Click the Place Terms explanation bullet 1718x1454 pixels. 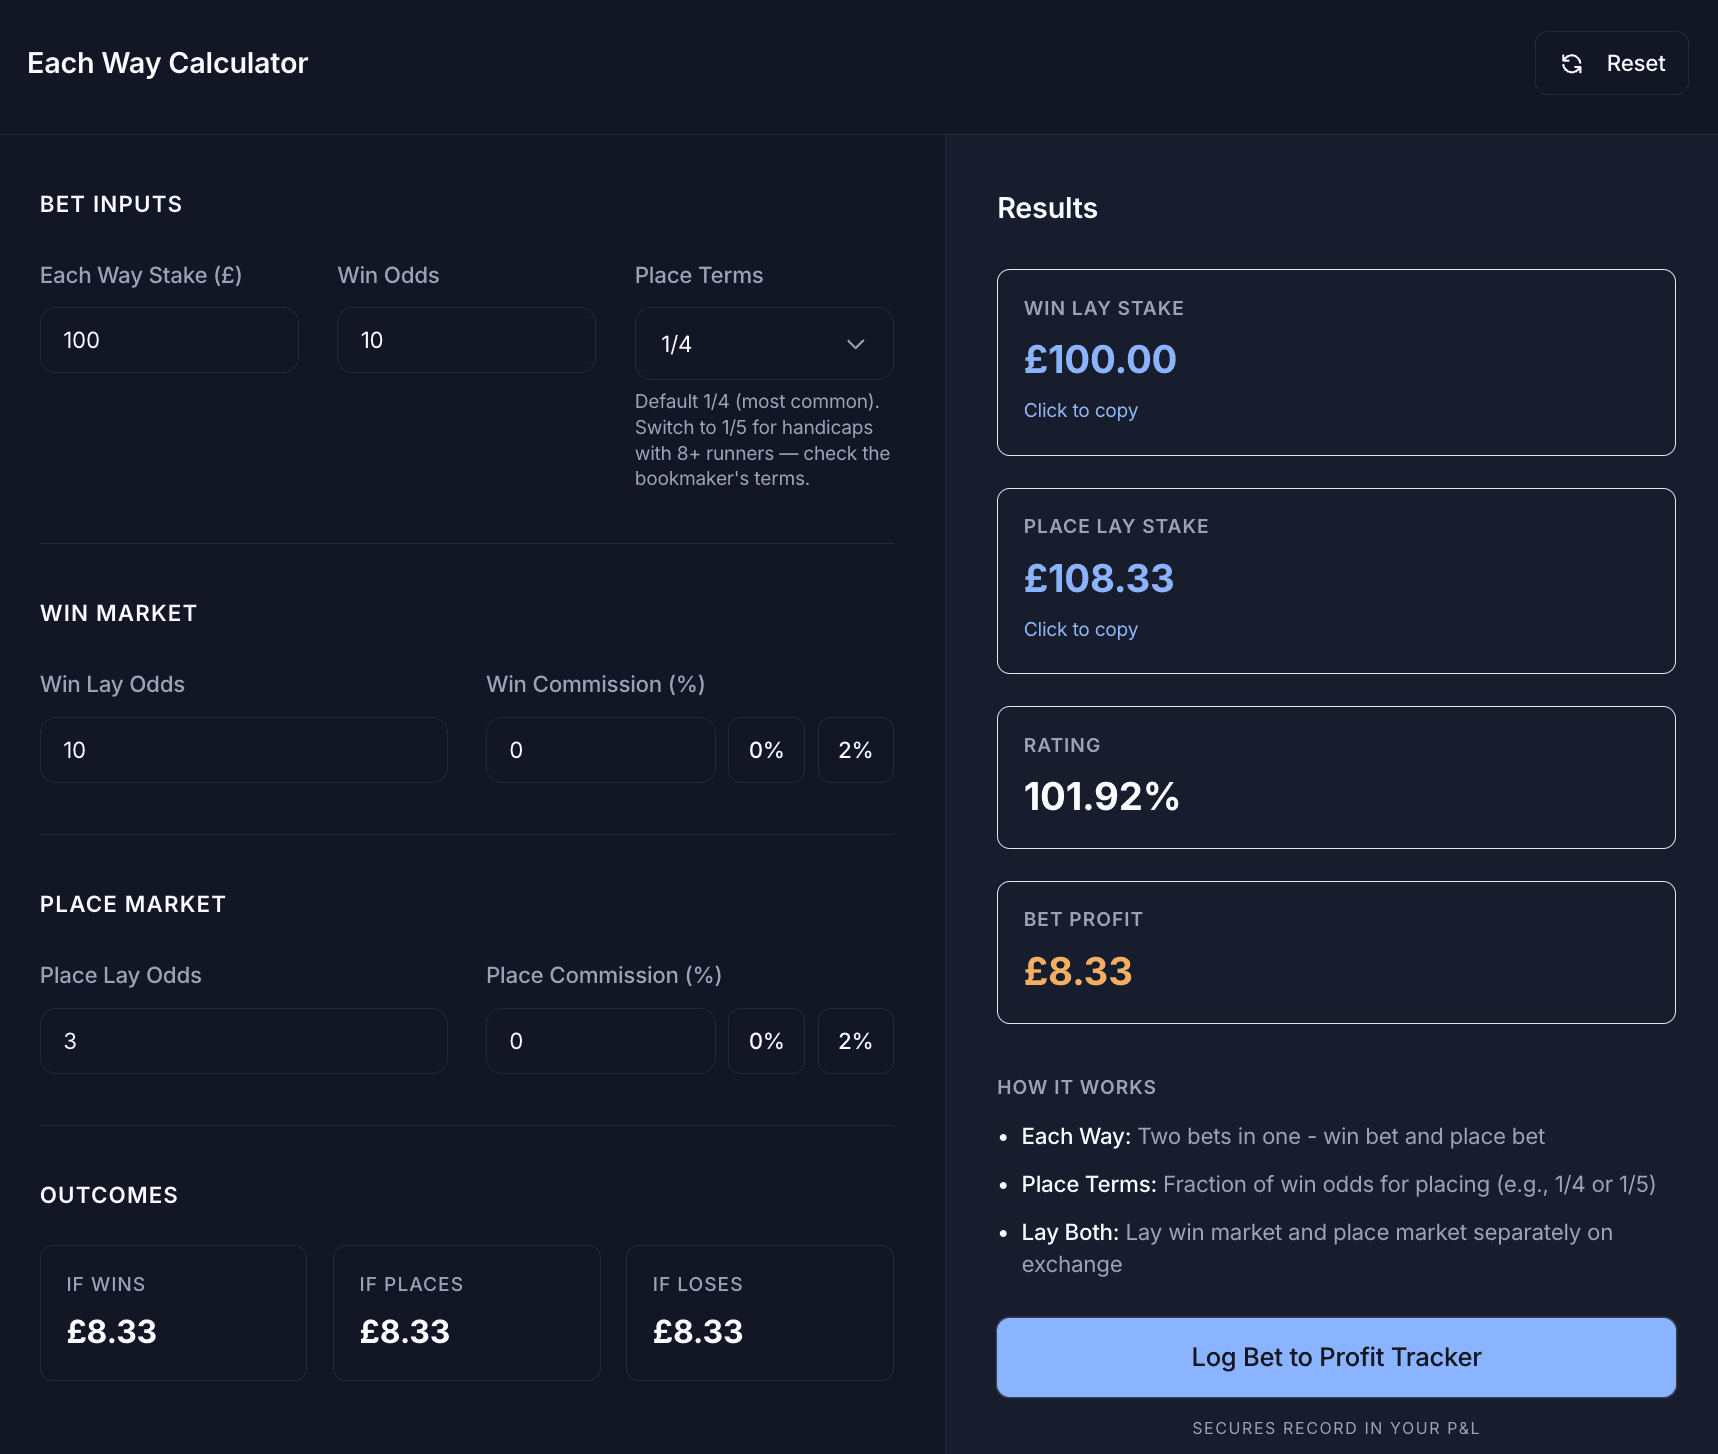pyautogui.click(x=1338, y=1184)
